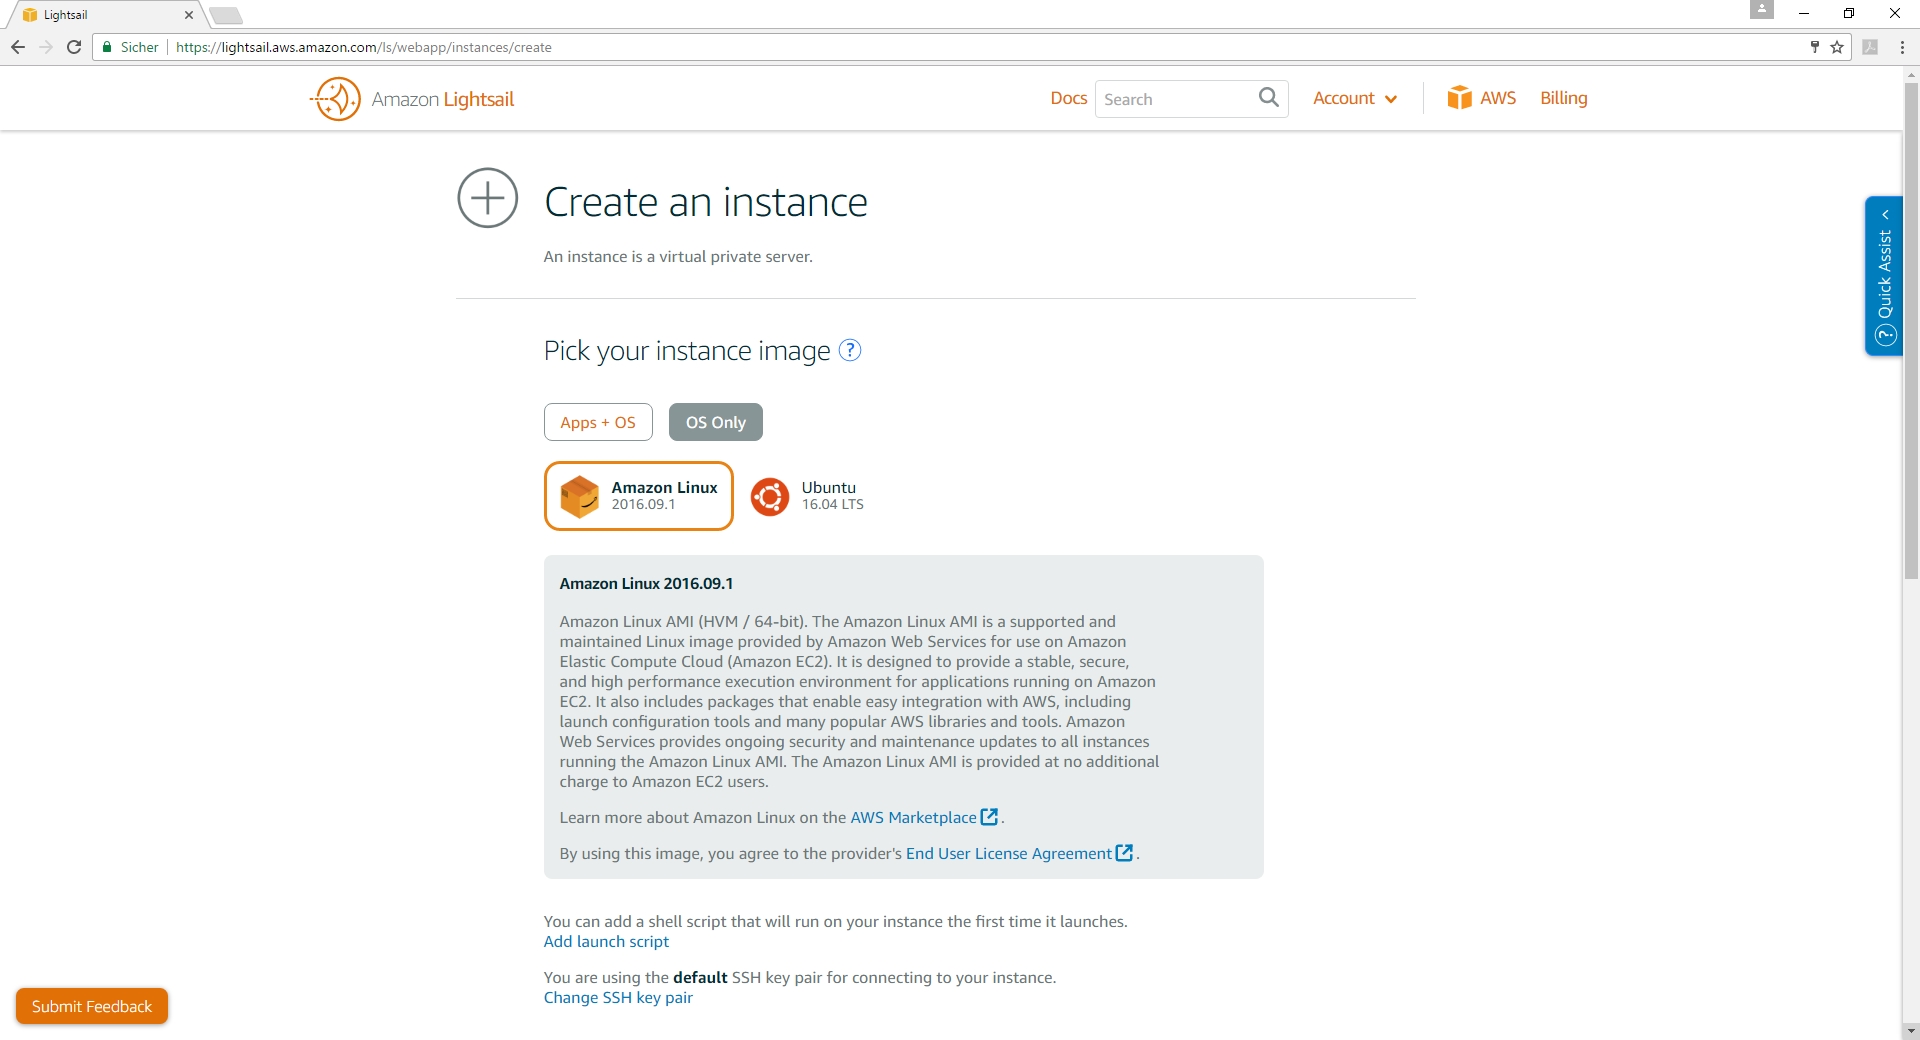Click the browser extension icon beside the star
Viewport: 1920px width, 1040px height.
coord(1870,47)
